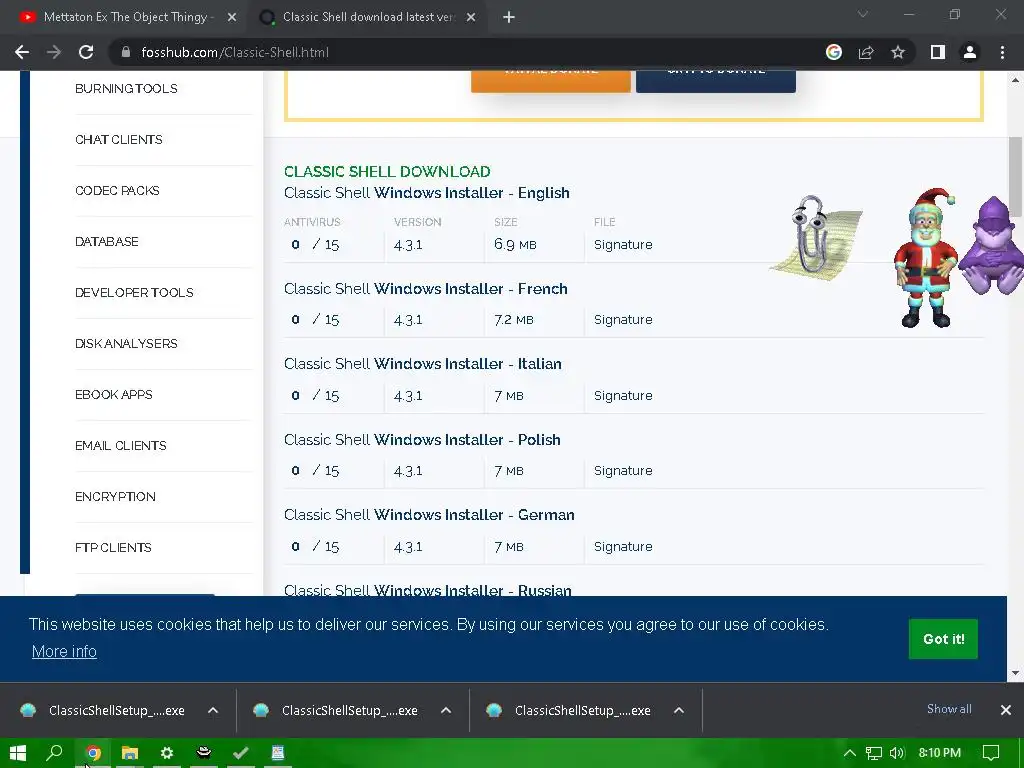Download Classic Shell Windows Installer - Polish
Viewport: 1024px width, 768px height.
coord(423,440)
